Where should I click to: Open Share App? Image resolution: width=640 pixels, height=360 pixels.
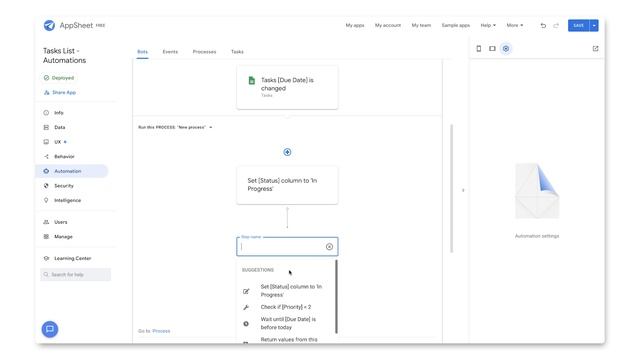tap(60, 93)
